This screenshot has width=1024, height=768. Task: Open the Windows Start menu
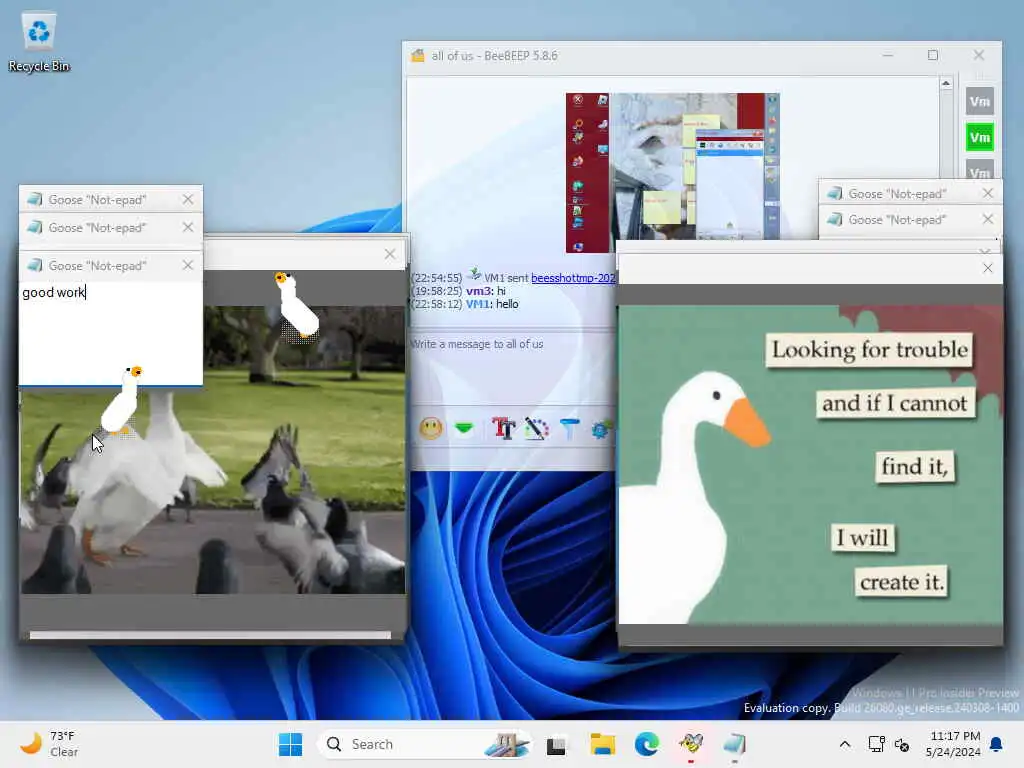pos(290,744)
